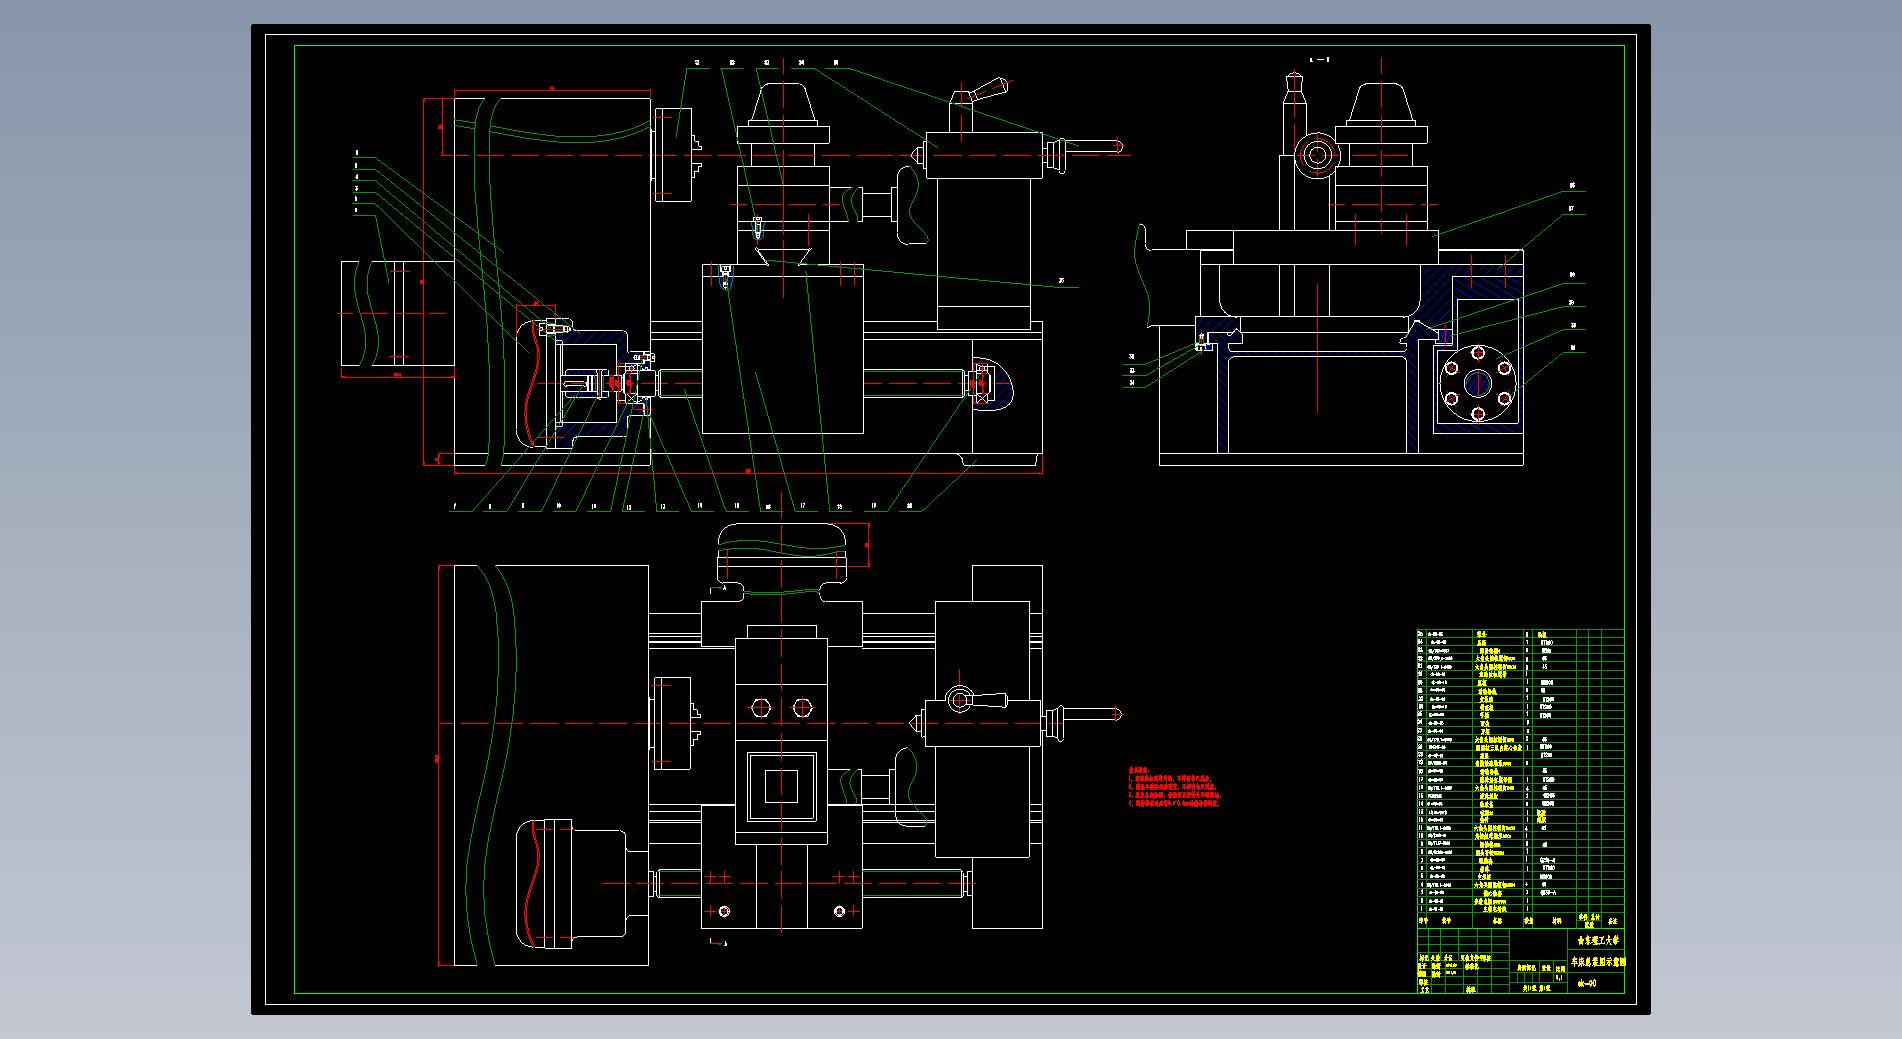
Task: Click the tailstock lock lever in the top view
Action: coord(975,701)
